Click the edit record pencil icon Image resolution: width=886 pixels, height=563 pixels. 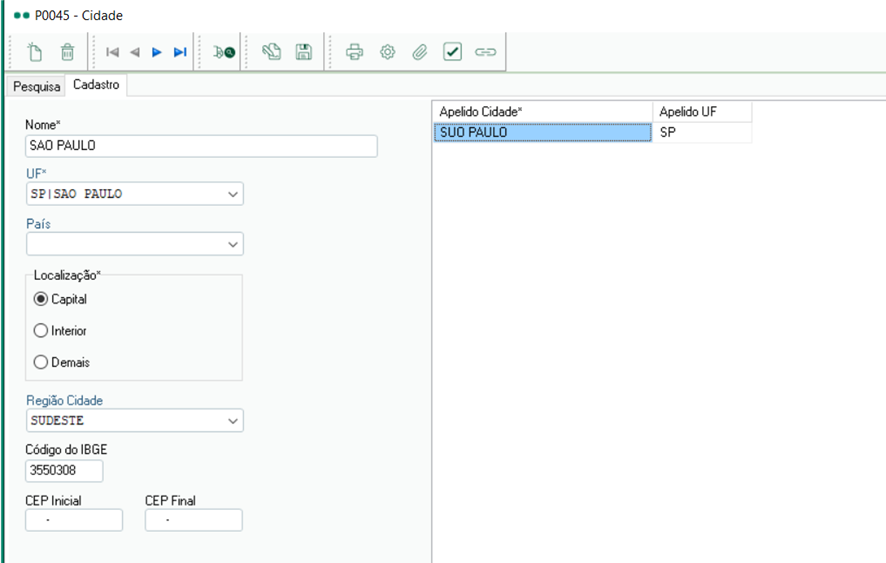(x=271, y=51)
